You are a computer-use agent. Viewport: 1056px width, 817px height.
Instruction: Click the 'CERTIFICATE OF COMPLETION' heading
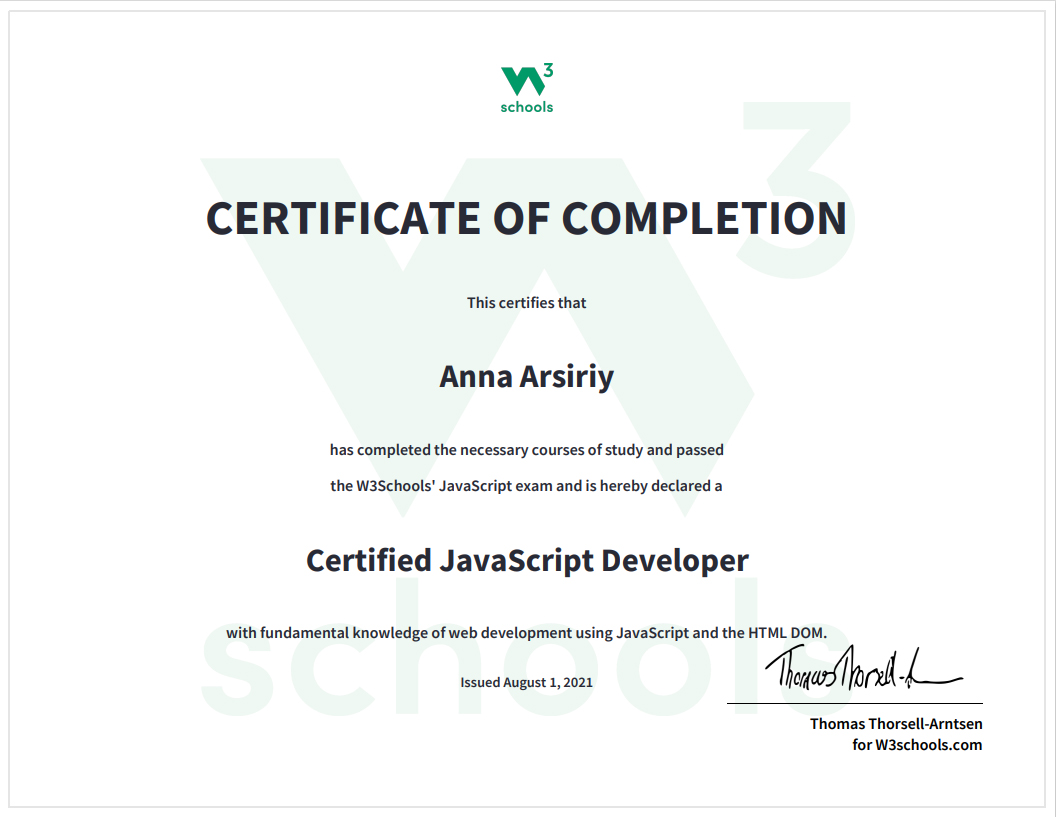526,218
